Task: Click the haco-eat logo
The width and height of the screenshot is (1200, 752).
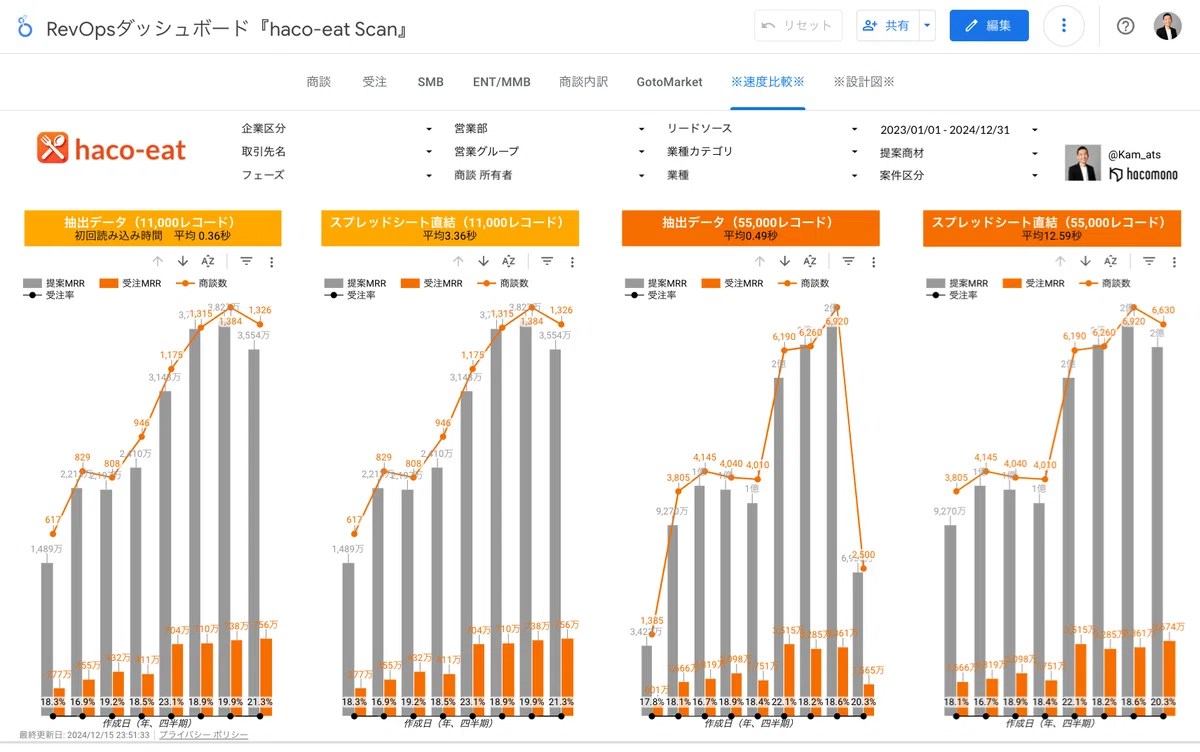Action: tap(112, 150)
